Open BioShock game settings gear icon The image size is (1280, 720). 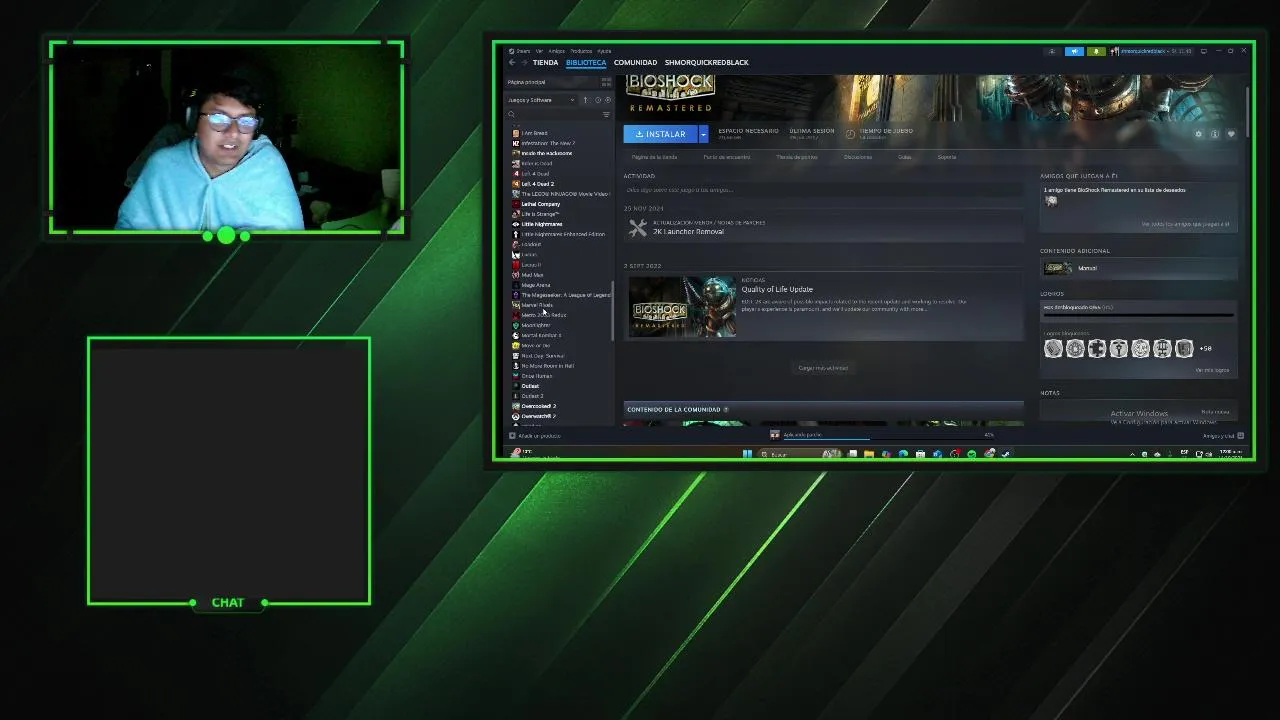point(1199,134)
